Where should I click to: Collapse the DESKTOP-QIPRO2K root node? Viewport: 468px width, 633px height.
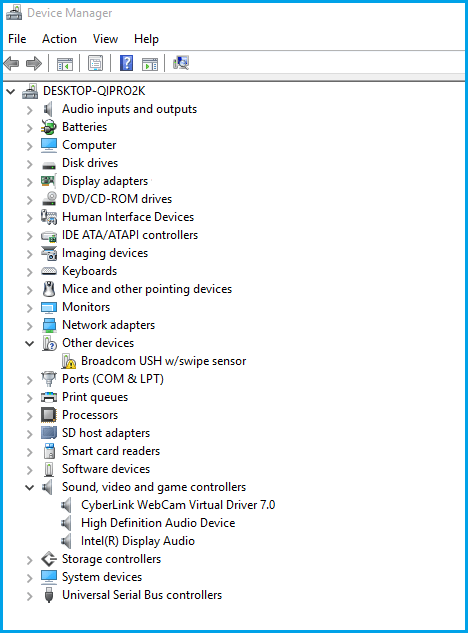coord(11,92)
